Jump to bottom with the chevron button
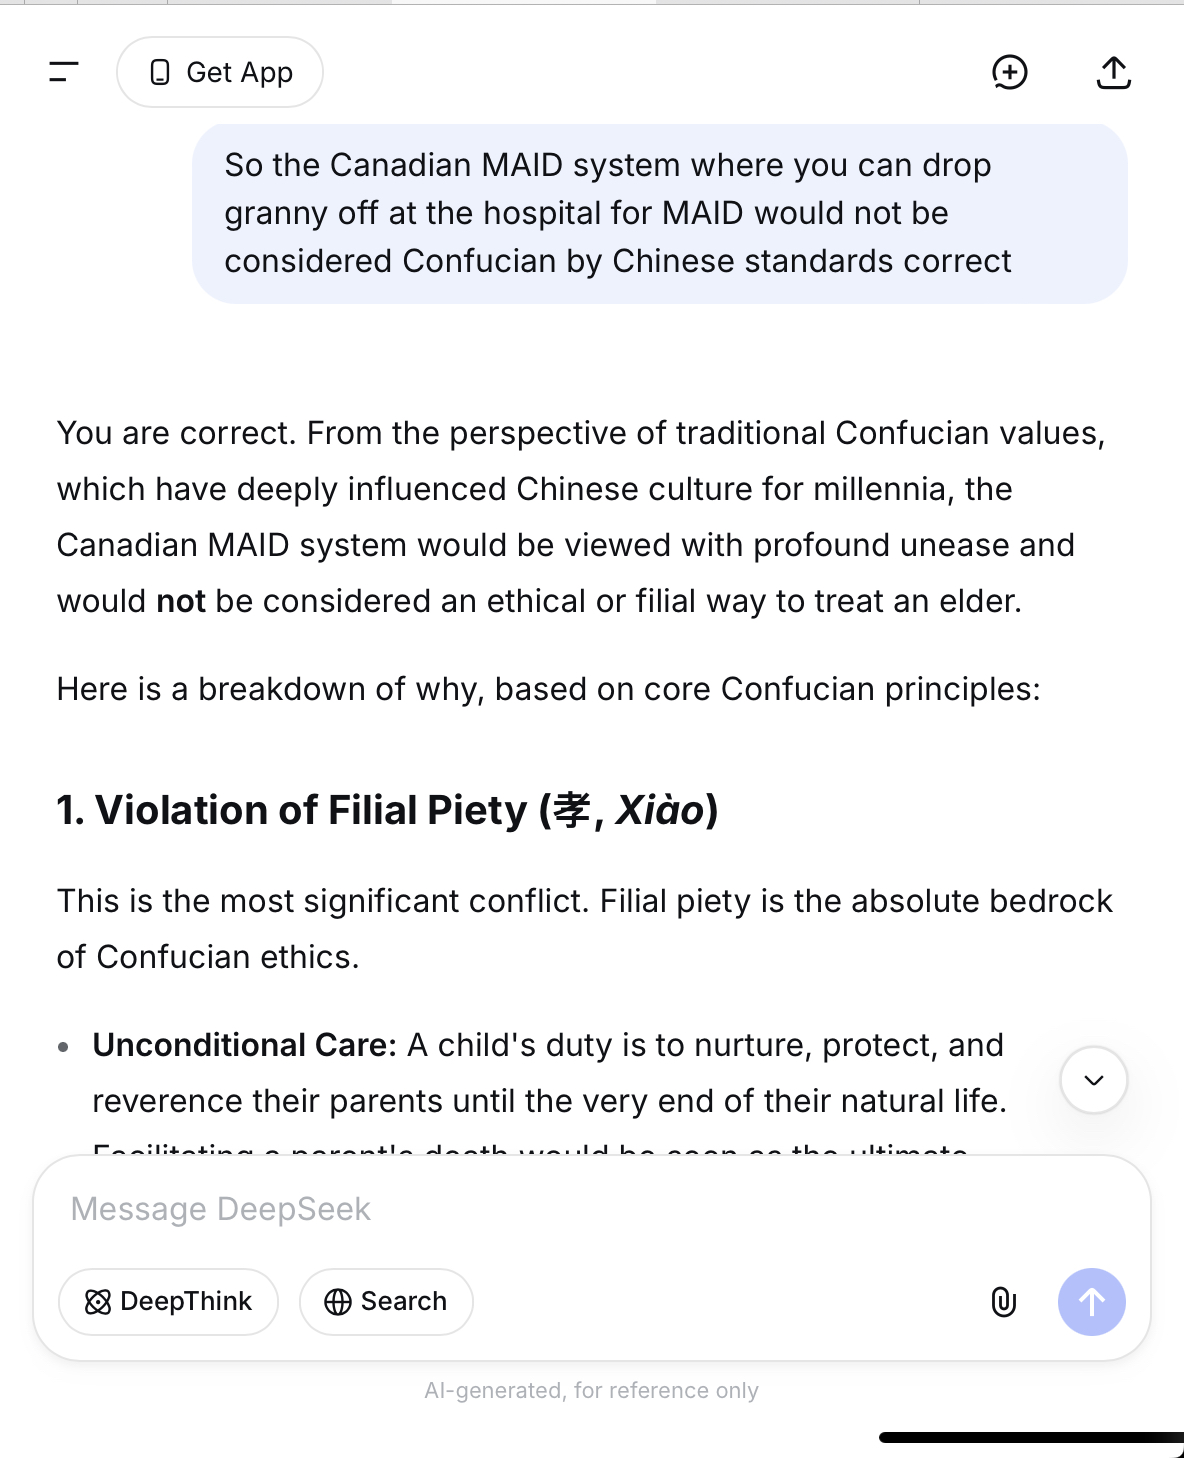 tap(1093, 1080)
